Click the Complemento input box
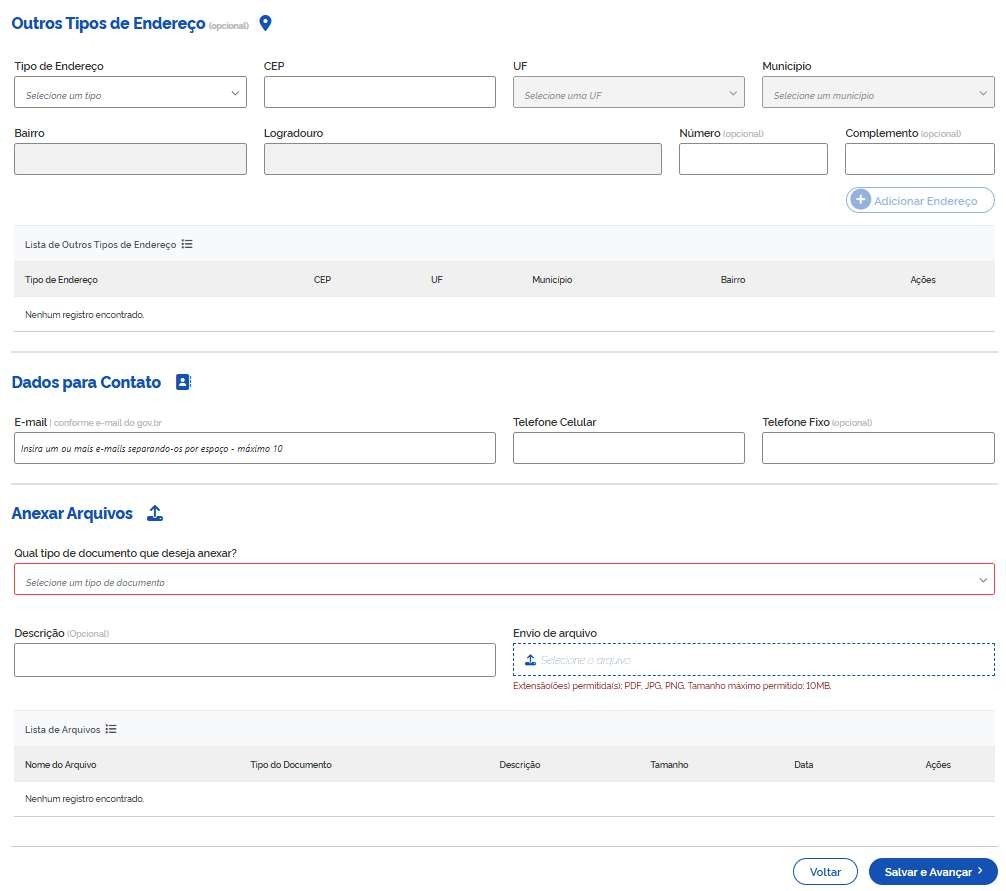The width and height of the screenshot is (1006, 891). 919,159
